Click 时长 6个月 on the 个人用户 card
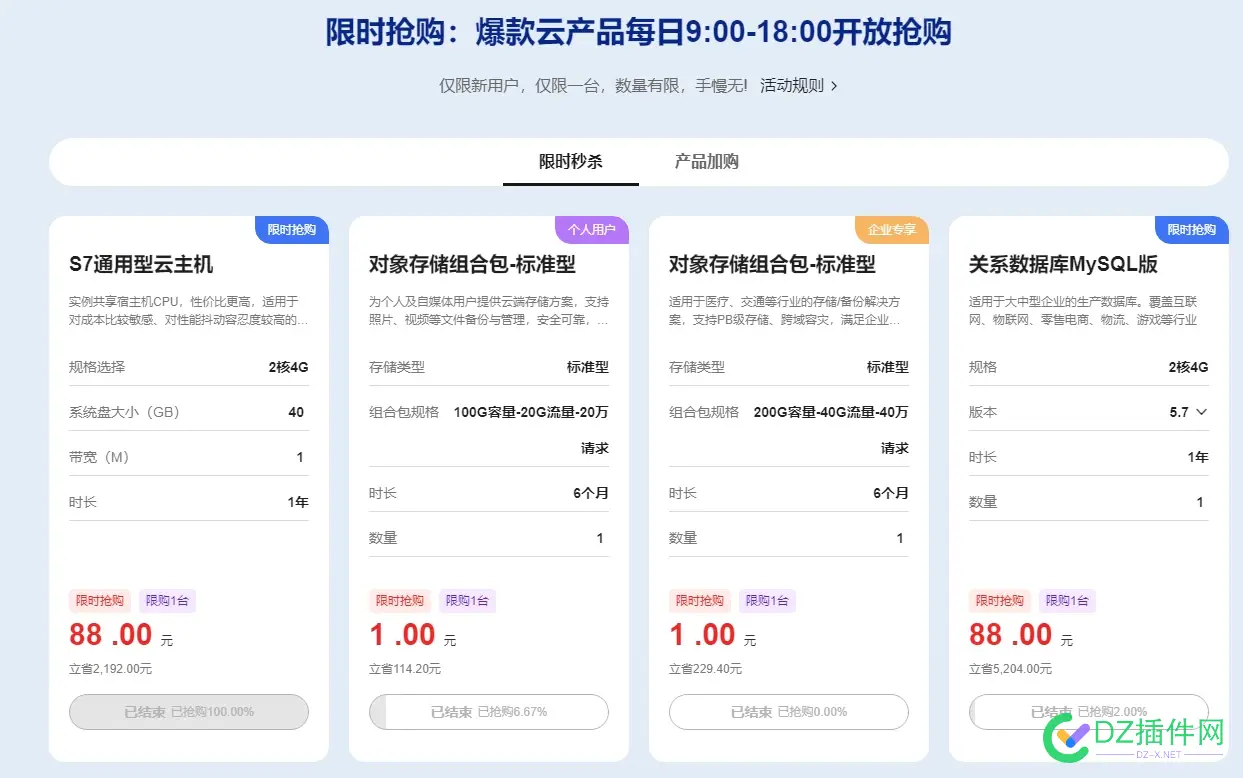The height and width of the screenshot is (778, 1243). click(591, 493)
